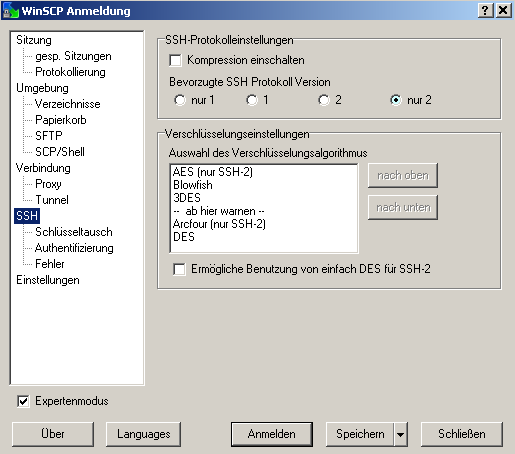The image size is (515, 454).
Task: Select Umgebung in the tree
Action: [x=42, y=88]
